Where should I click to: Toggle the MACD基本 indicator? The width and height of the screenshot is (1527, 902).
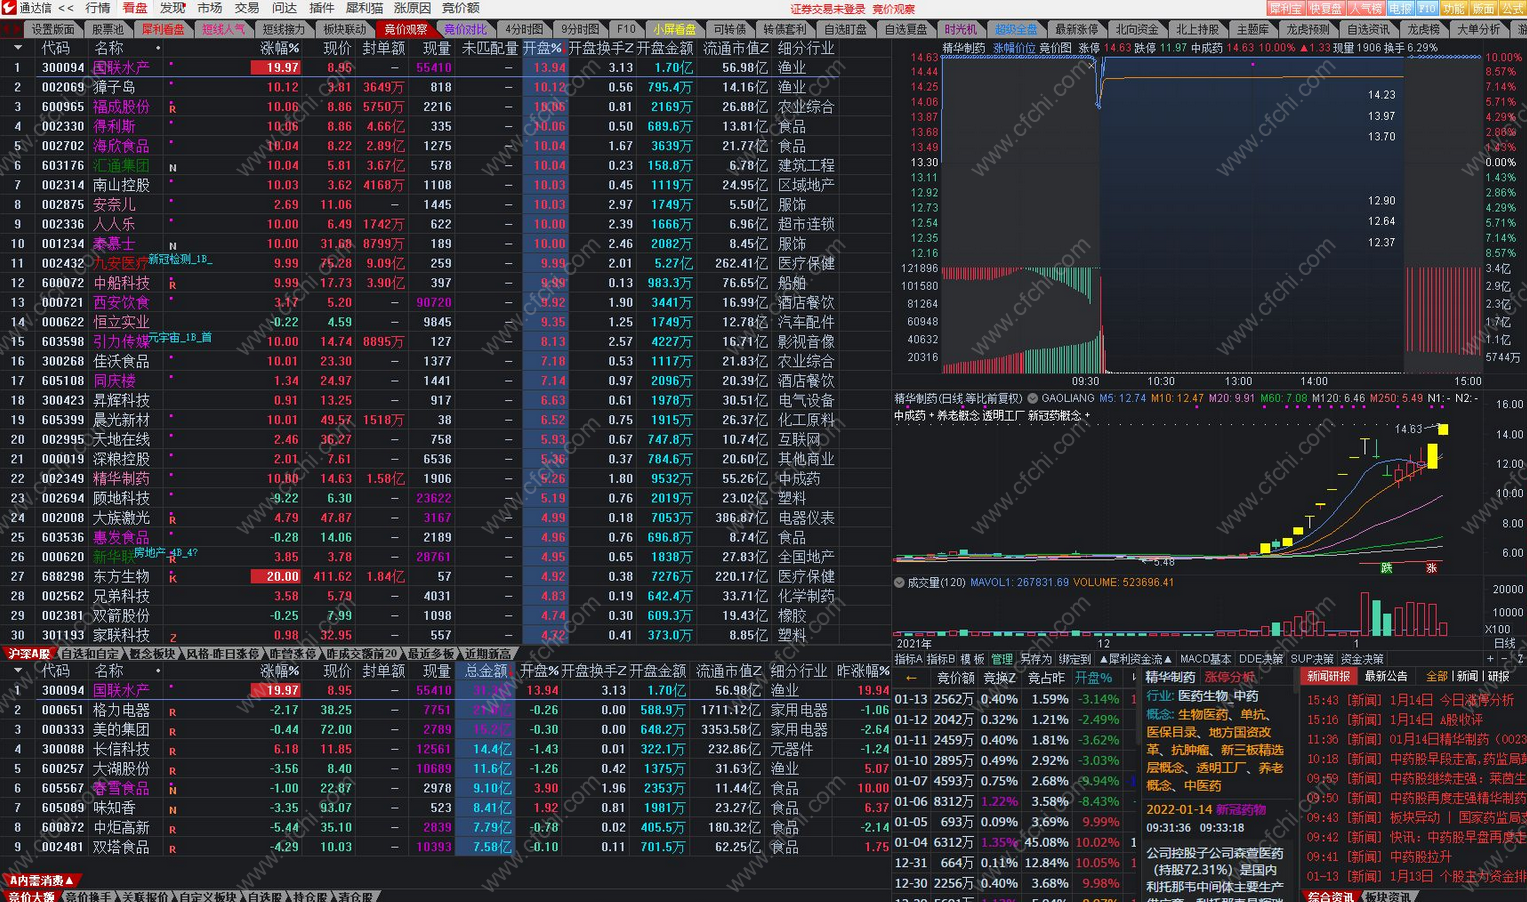(x=1205, y=659)
